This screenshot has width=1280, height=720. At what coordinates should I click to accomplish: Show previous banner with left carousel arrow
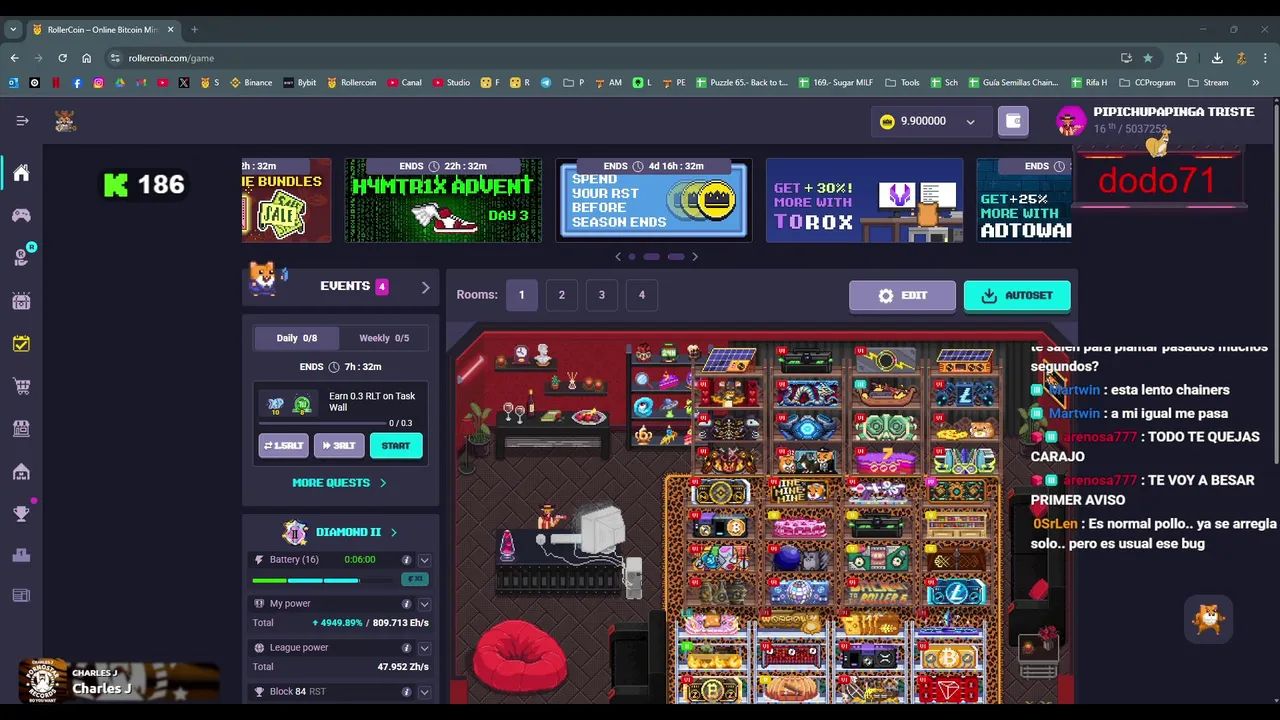618,257
